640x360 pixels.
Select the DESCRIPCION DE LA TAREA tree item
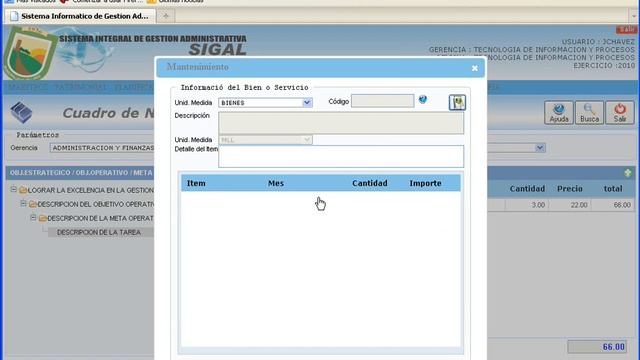[x=98, y=232]
